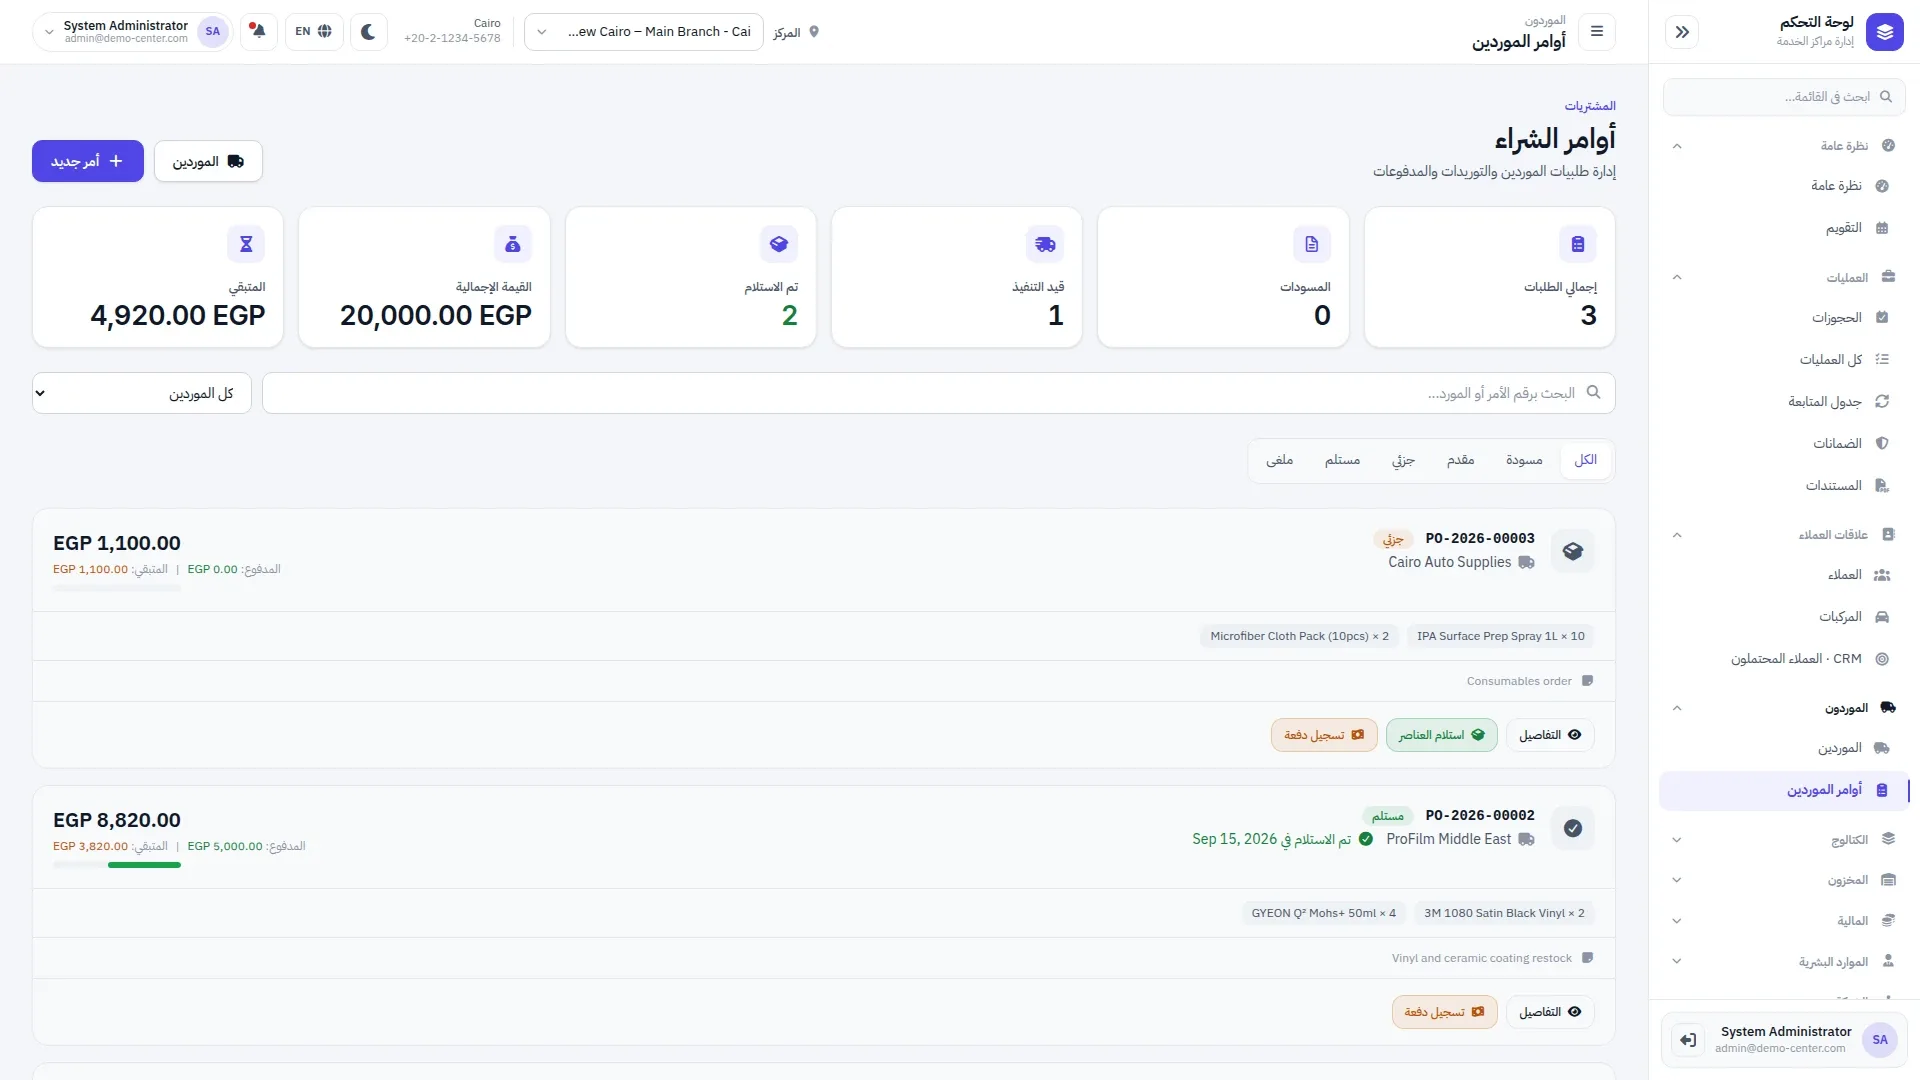Open branch selector New Cairo dropdown

[x=643, y=32]
